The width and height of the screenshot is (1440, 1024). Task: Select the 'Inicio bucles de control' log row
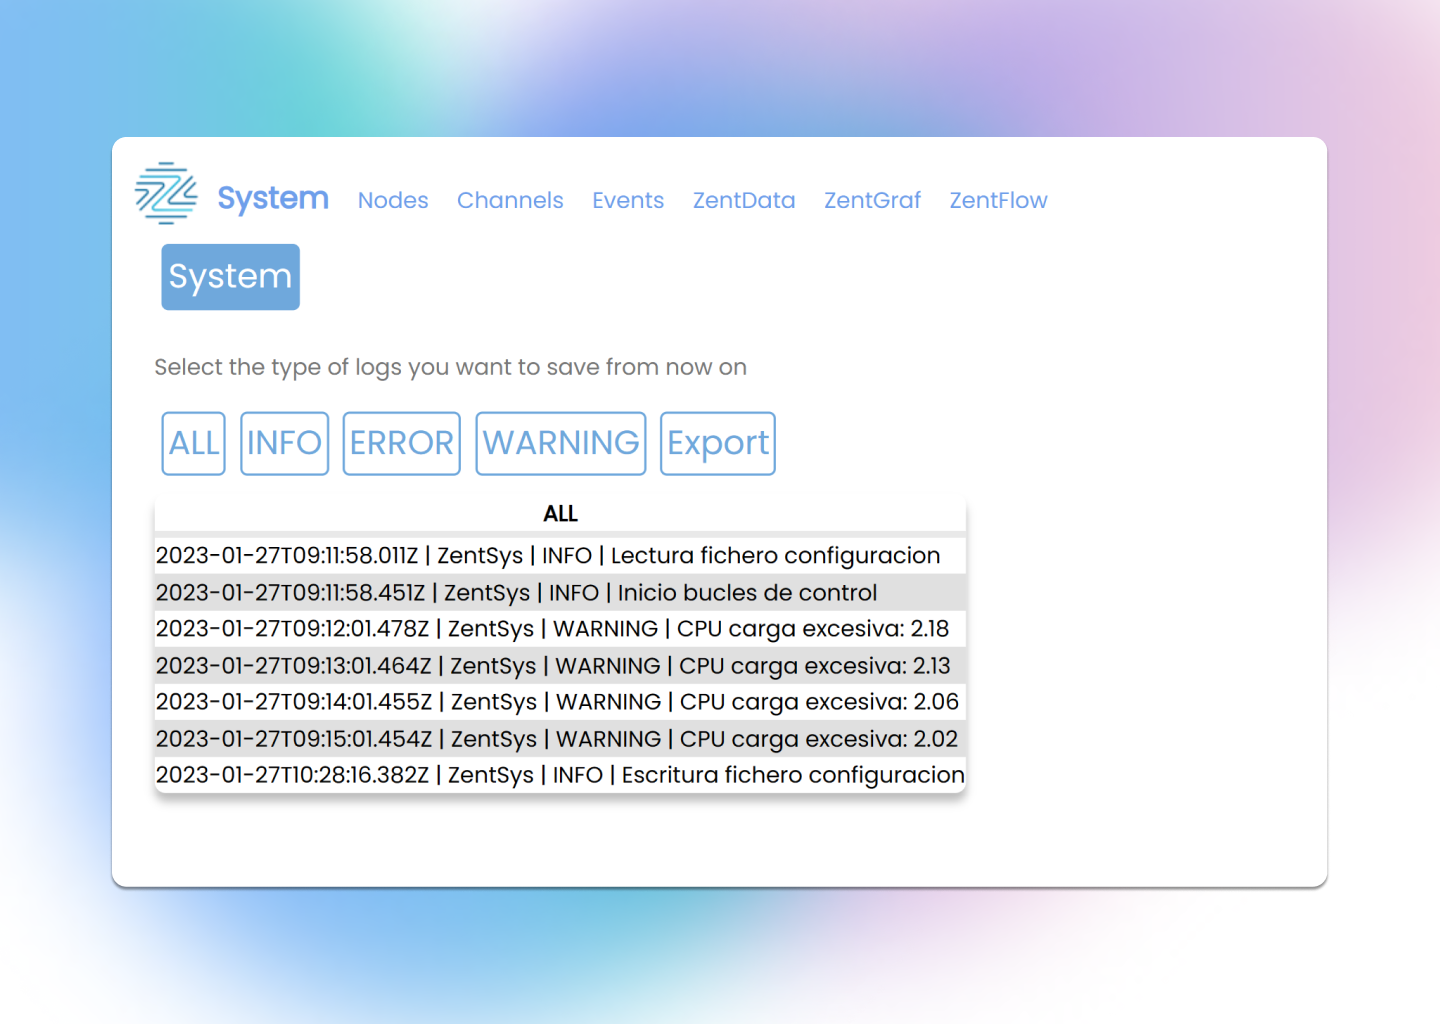click(x=560, y=592)
